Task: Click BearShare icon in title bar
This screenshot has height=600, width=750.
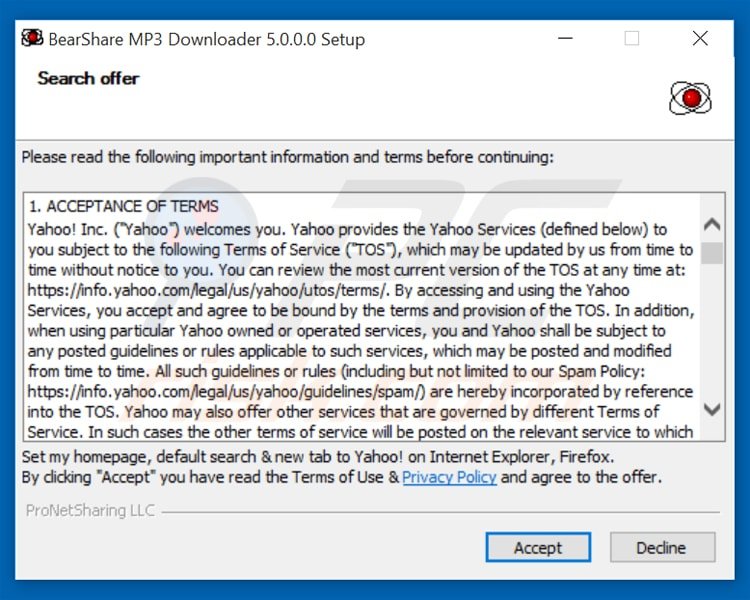Action: coord(32,38)
